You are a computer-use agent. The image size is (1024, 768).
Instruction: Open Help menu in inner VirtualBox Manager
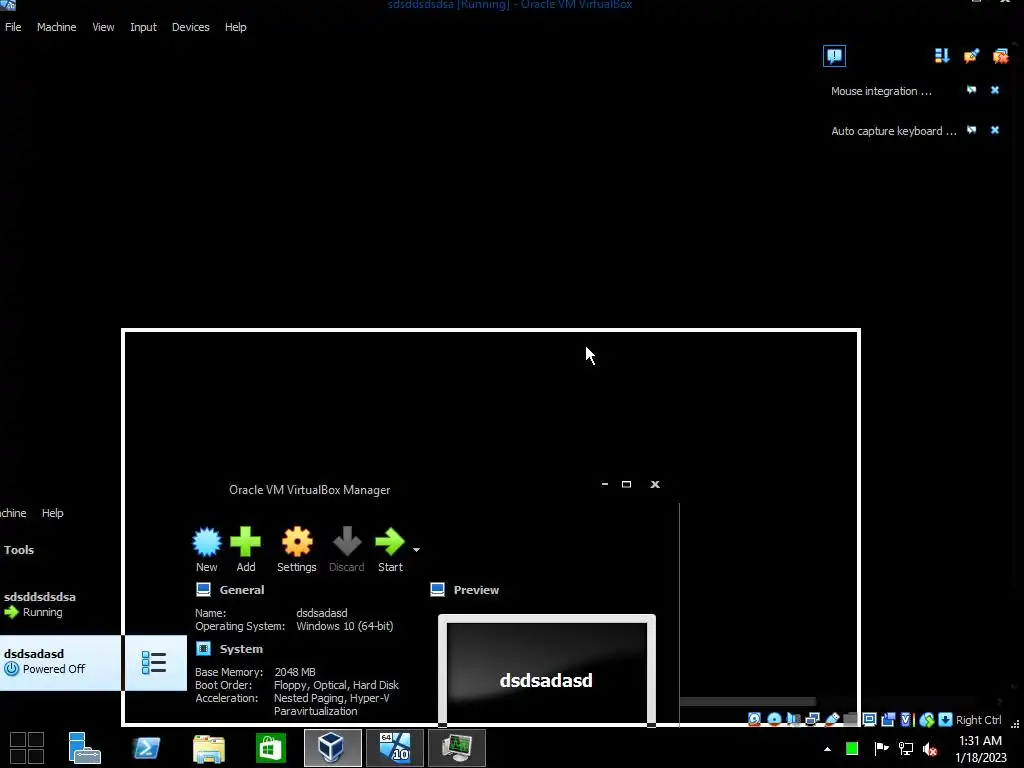click(52, 513)
